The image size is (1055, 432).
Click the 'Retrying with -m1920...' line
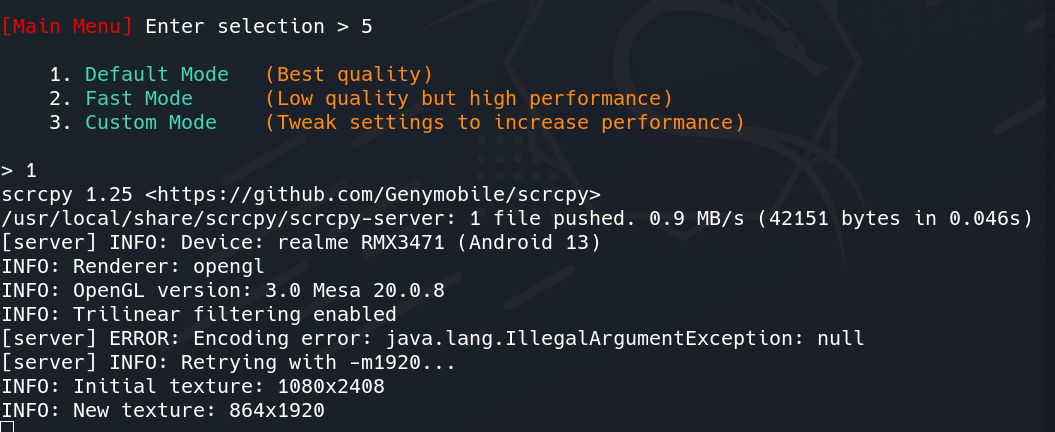click(x=229, y=363)
